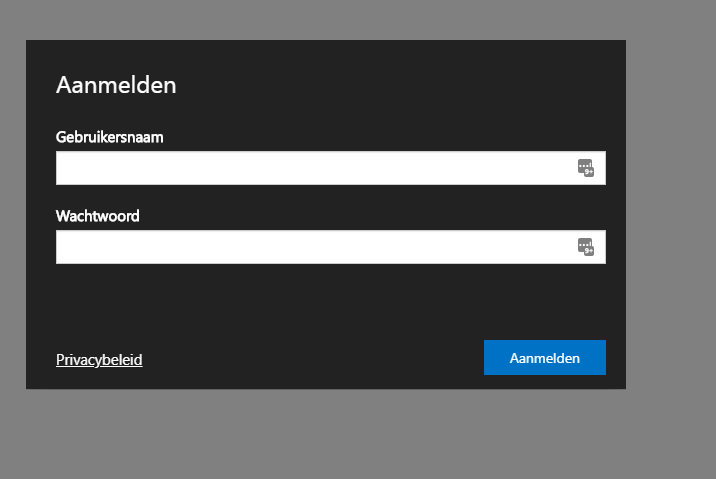Click empty dark area above Privacybeleid link
Screen dimensions: 716x479
(x=183, y=306)
